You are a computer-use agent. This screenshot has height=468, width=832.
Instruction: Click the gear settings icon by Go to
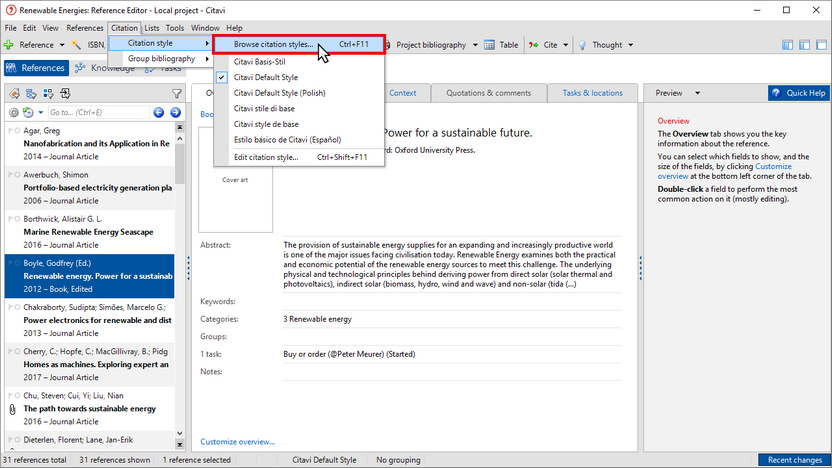pyautogui.click(x=14, y=112)
